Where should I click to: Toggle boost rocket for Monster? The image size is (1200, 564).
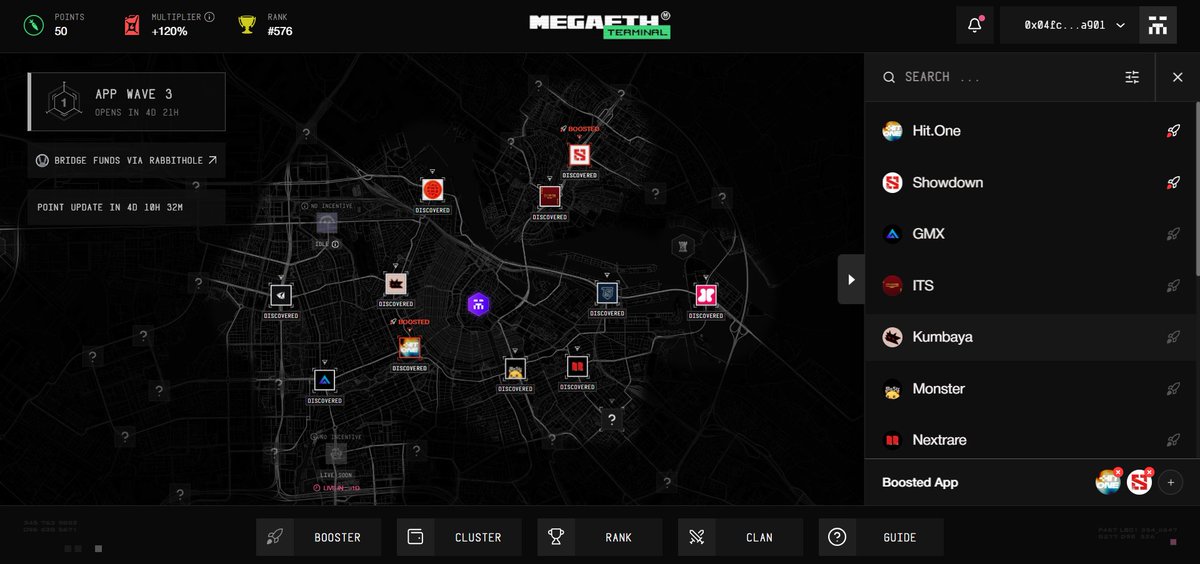coord(1173,388)
